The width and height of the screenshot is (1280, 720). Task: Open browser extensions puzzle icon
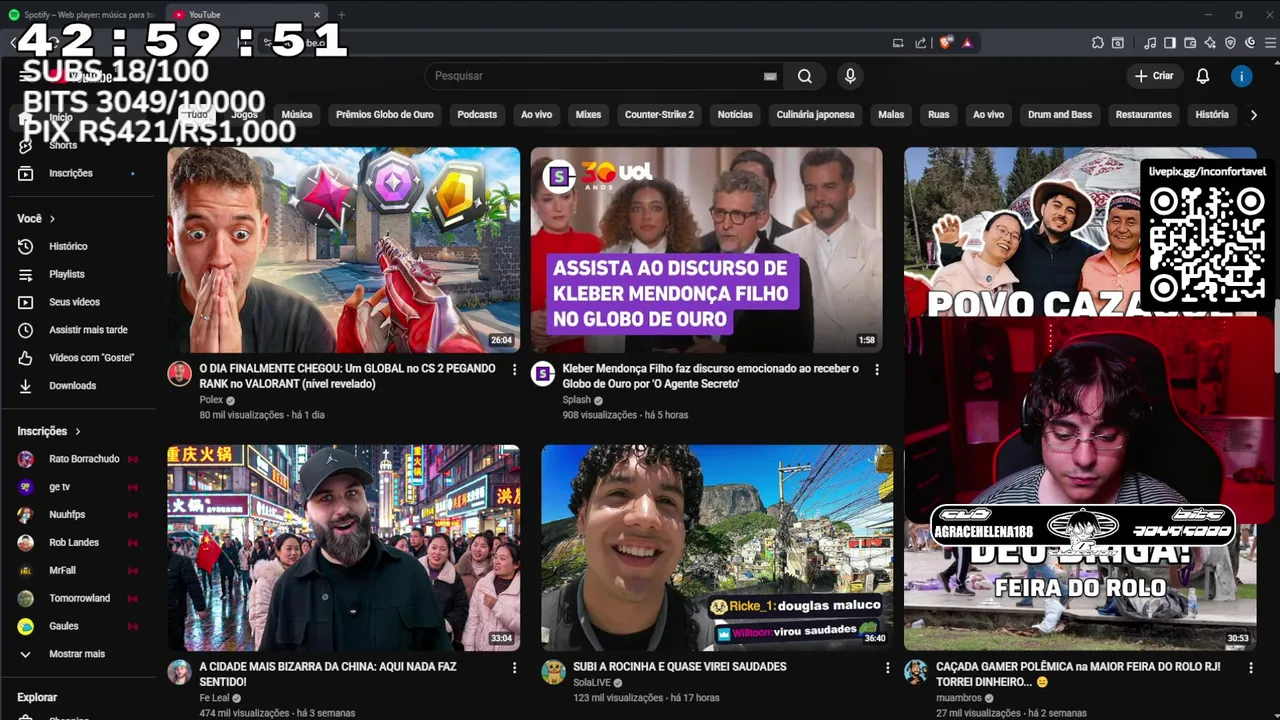point(1098,43)
